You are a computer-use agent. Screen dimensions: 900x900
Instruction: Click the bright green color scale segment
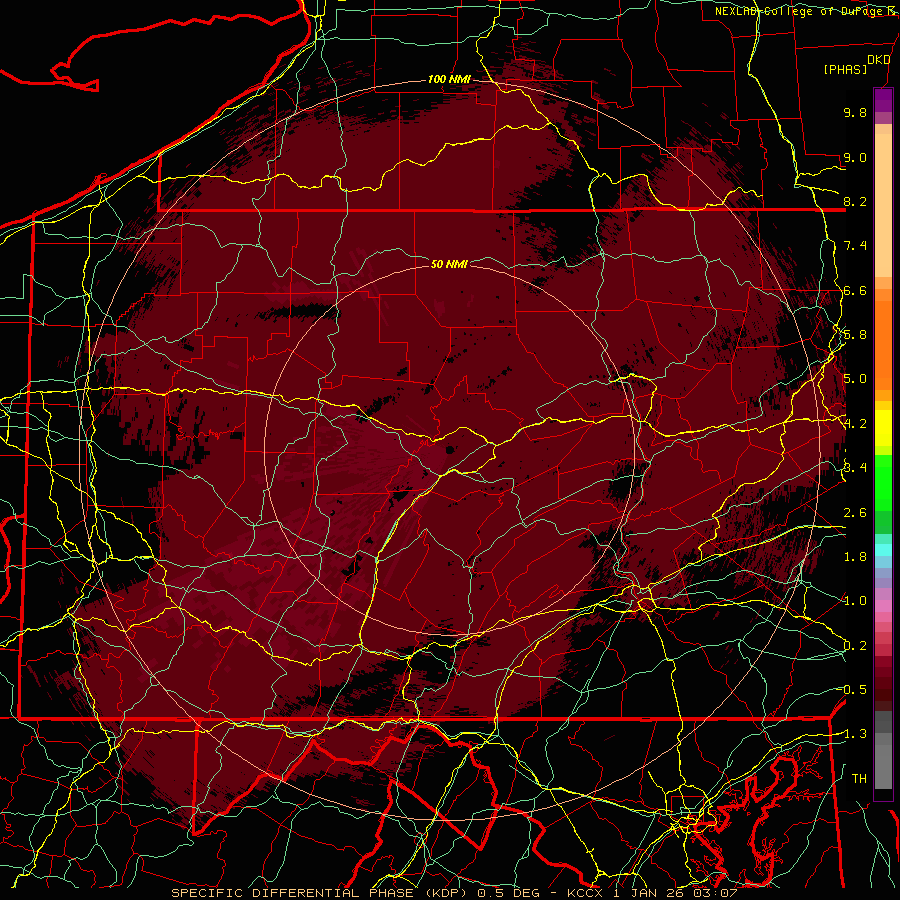click(x=883, y=483)
